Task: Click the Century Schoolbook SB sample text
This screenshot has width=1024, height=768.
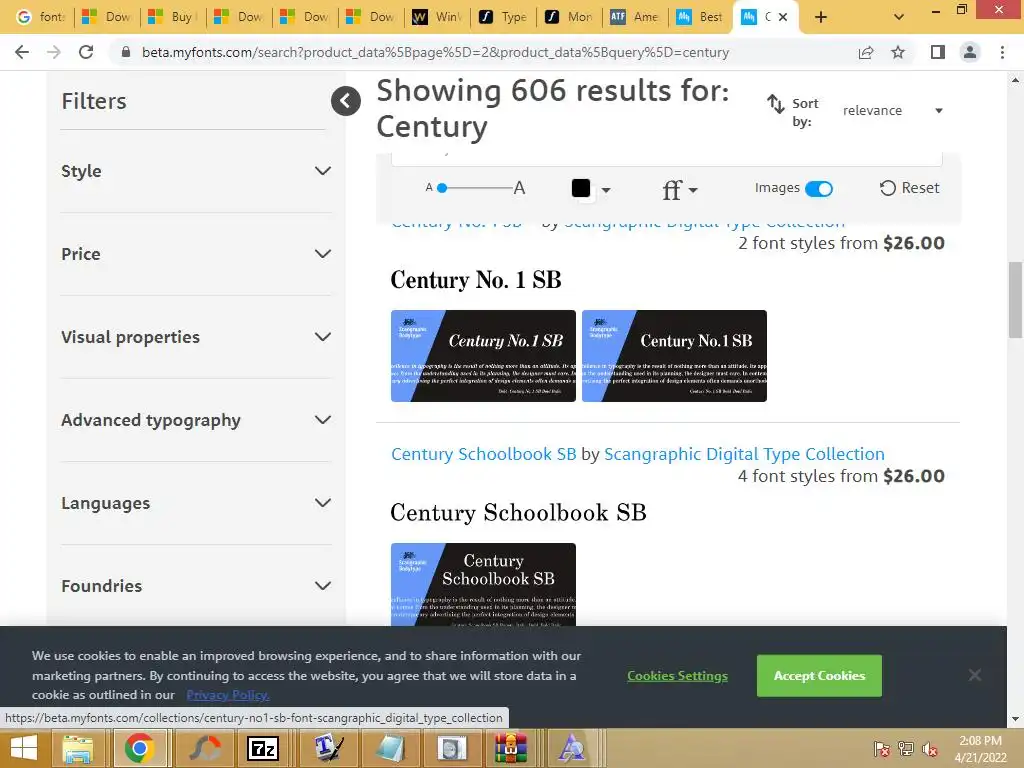Action: pyautogui.click(x=519, y=513)
